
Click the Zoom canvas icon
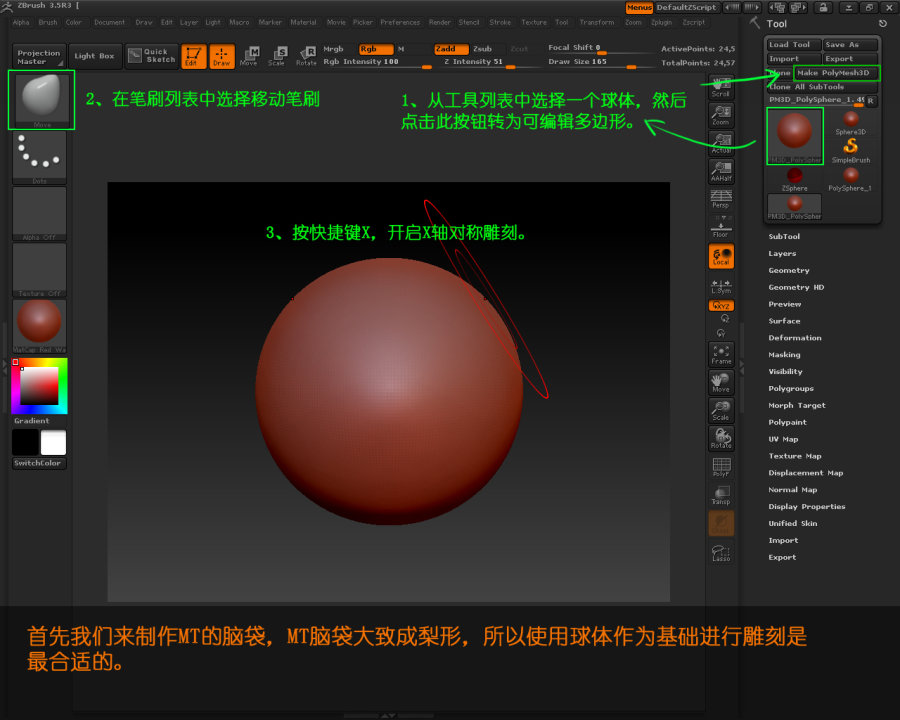[721, 115]
